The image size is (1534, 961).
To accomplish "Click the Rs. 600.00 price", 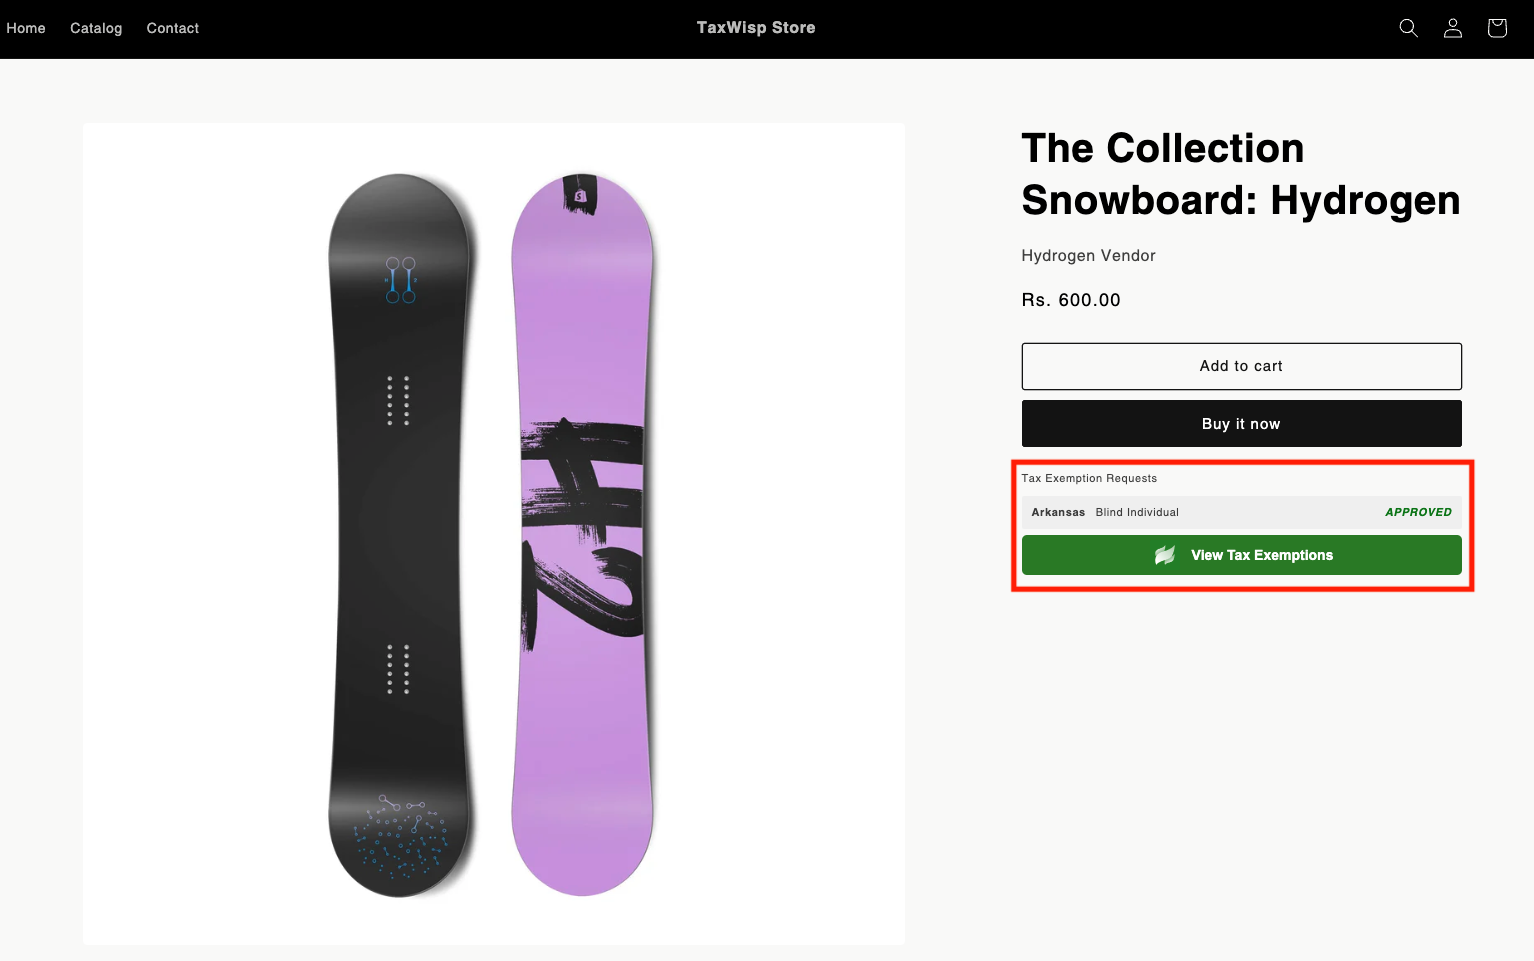I will click(1071, 300).
